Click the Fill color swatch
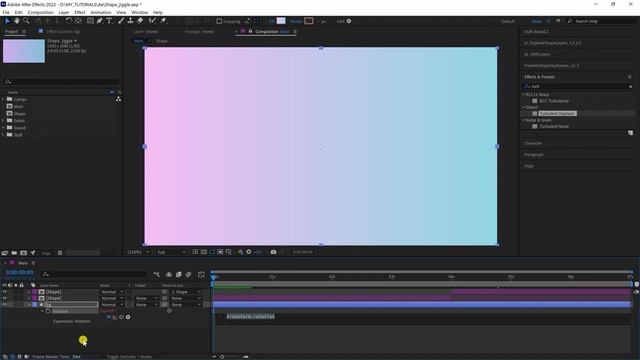Image resolution: width=640 pixels, height=360 pixels. [x=281, y=21]
